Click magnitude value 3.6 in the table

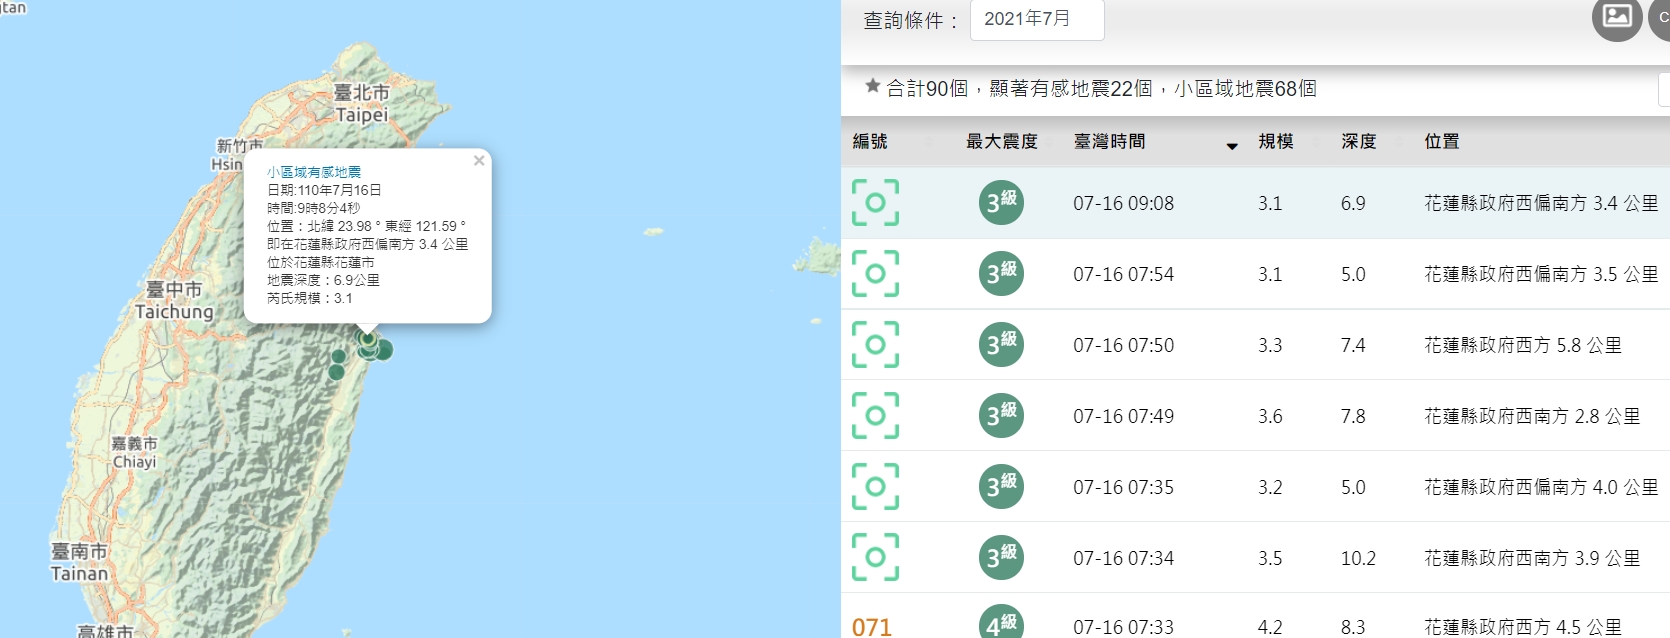(1270, 416)
